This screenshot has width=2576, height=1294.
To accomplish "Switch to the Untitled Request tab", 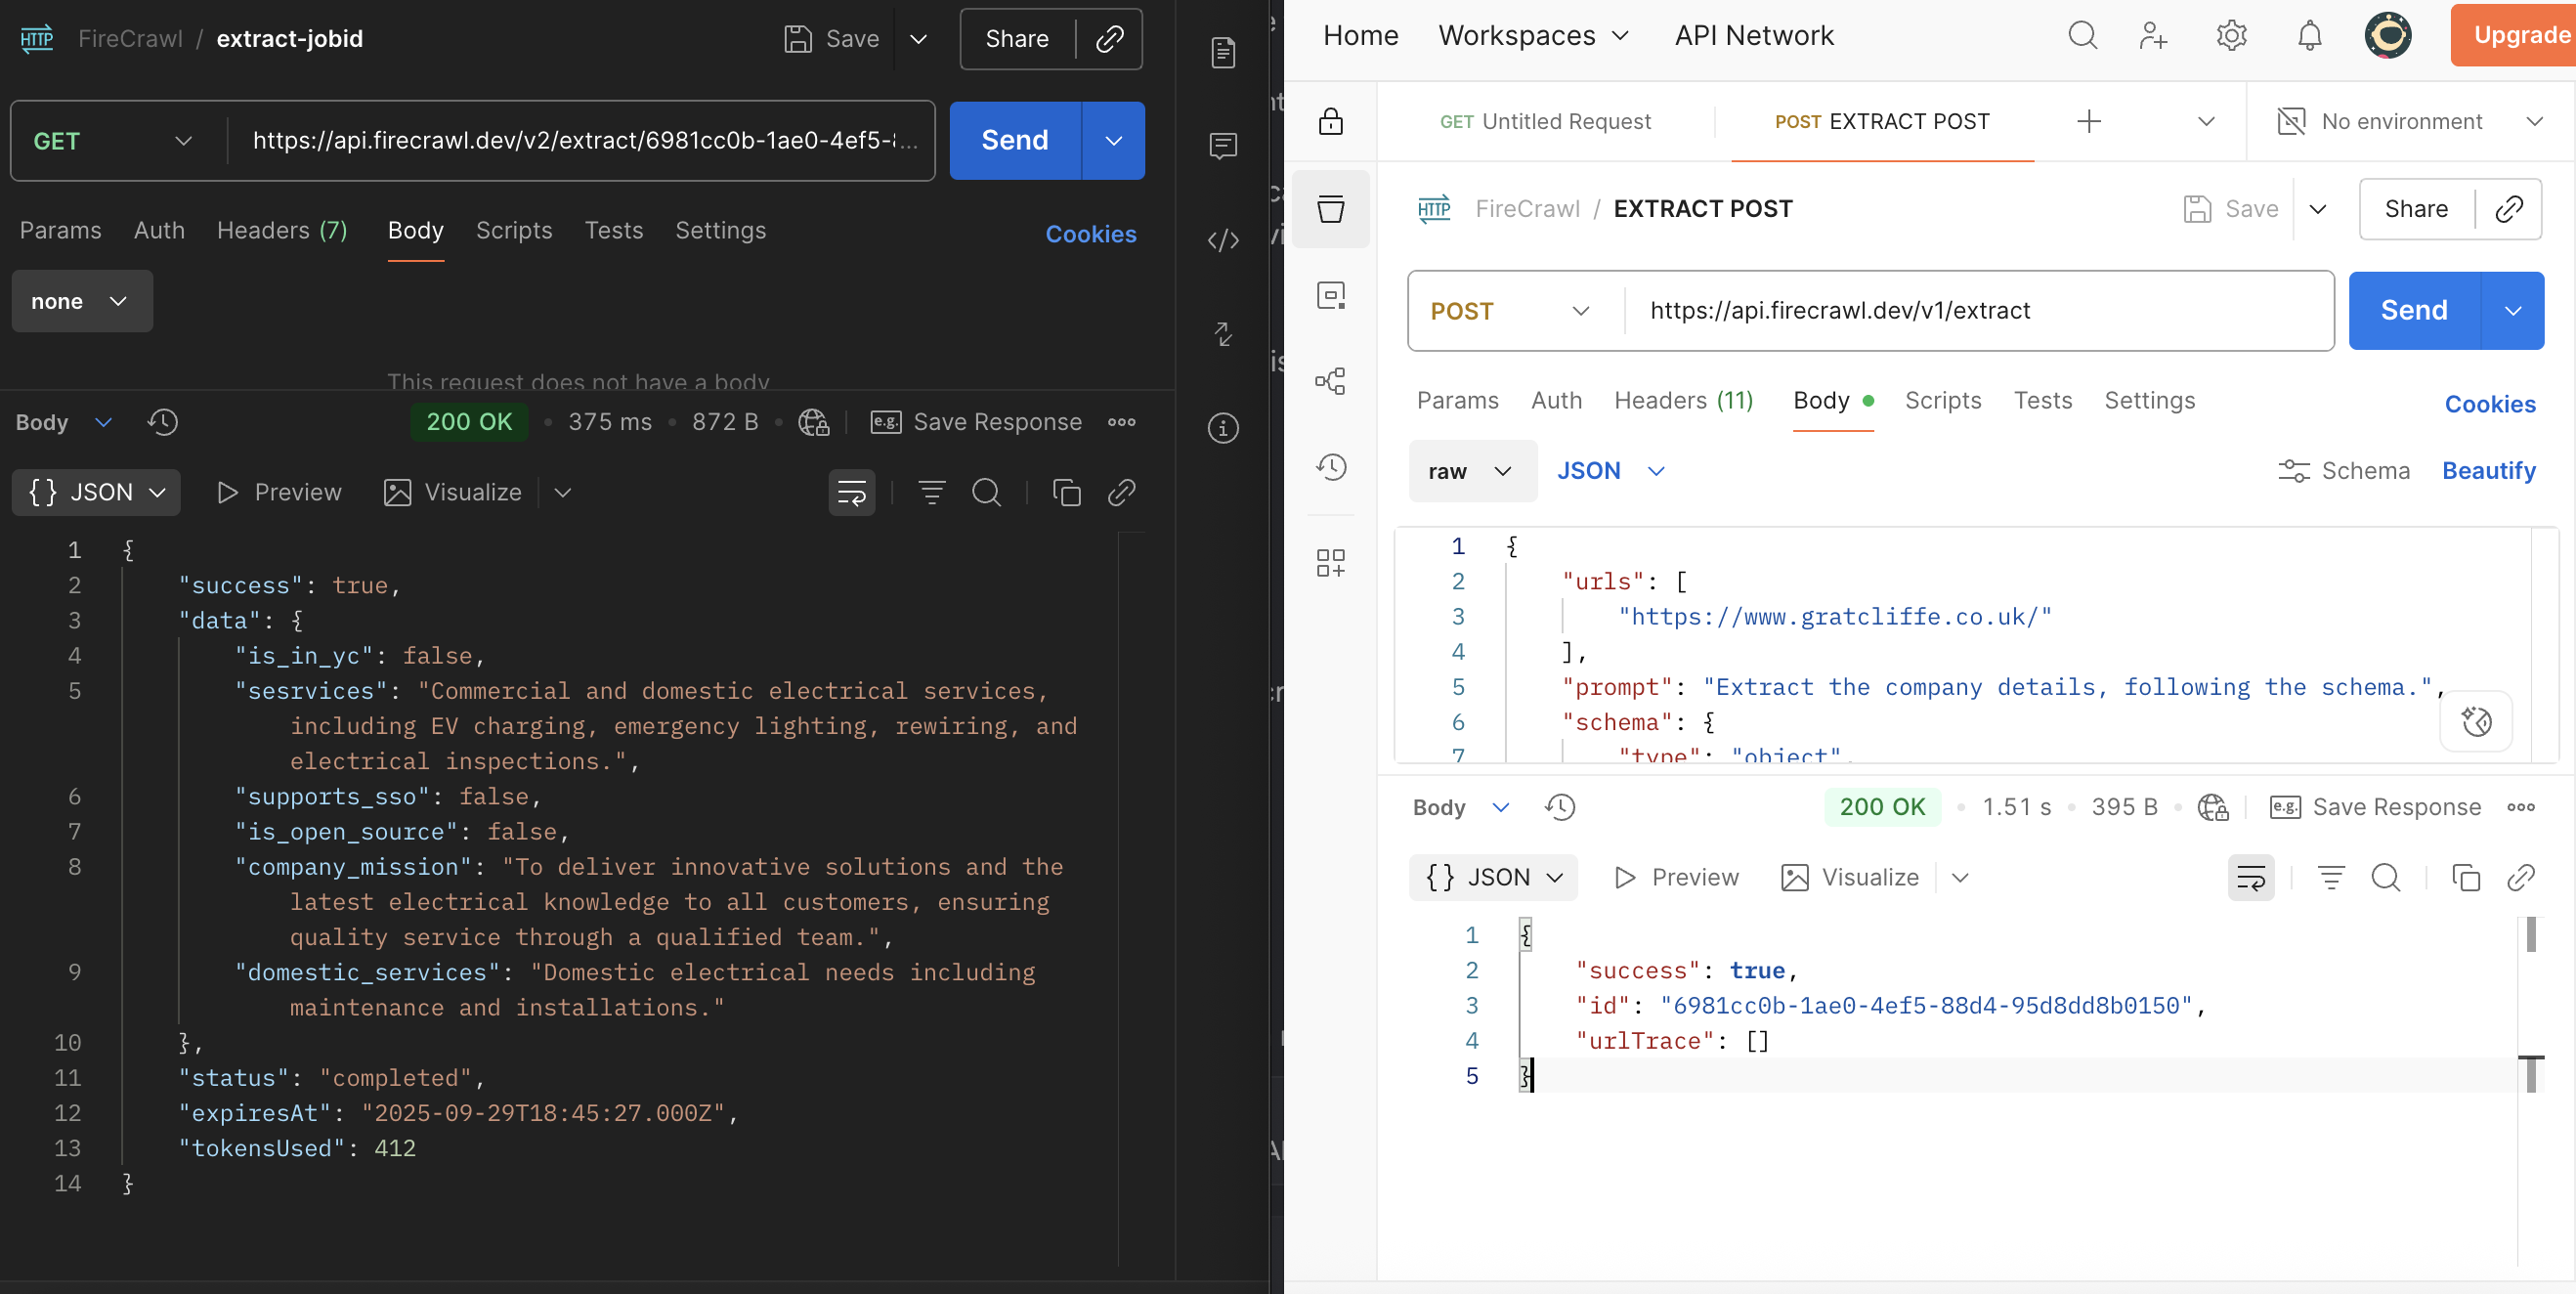I will pyautogui.click(x=1545, y=122).
